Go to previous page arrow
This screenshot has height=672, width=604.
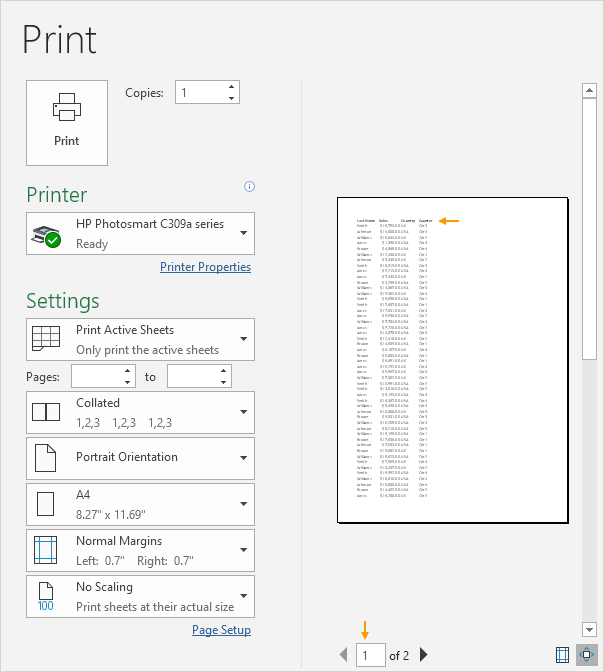[x=345, y=655]
